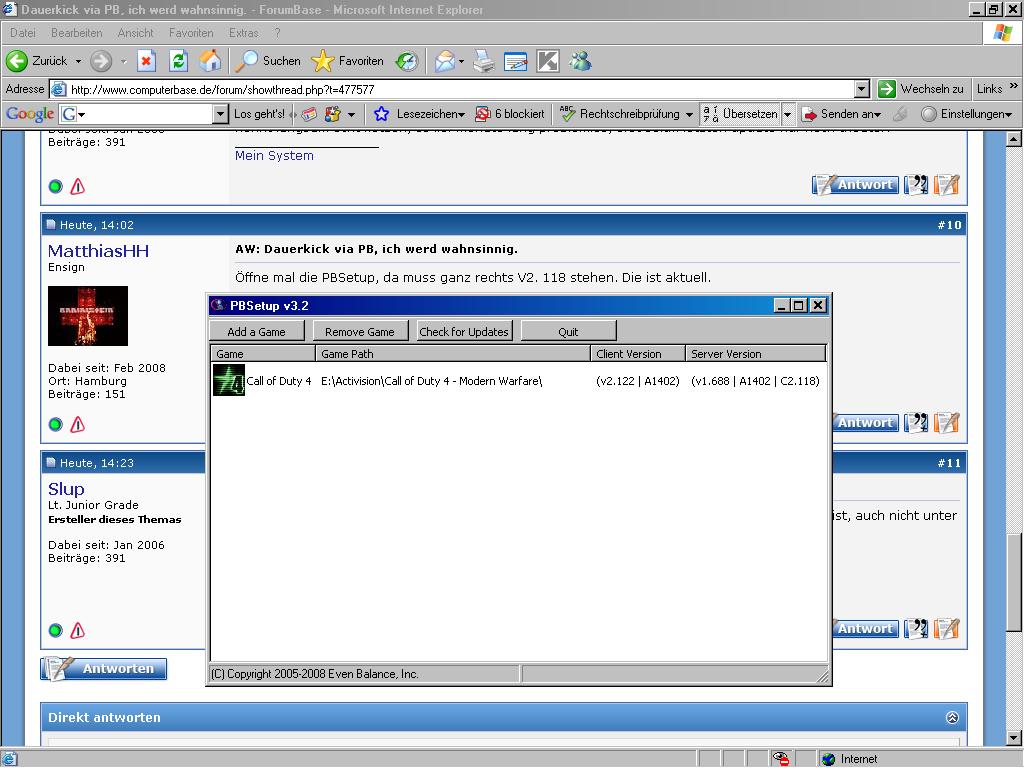The image size is (1024, 768).
Task: Click the Forward navigation arrow
Action: 101,61
